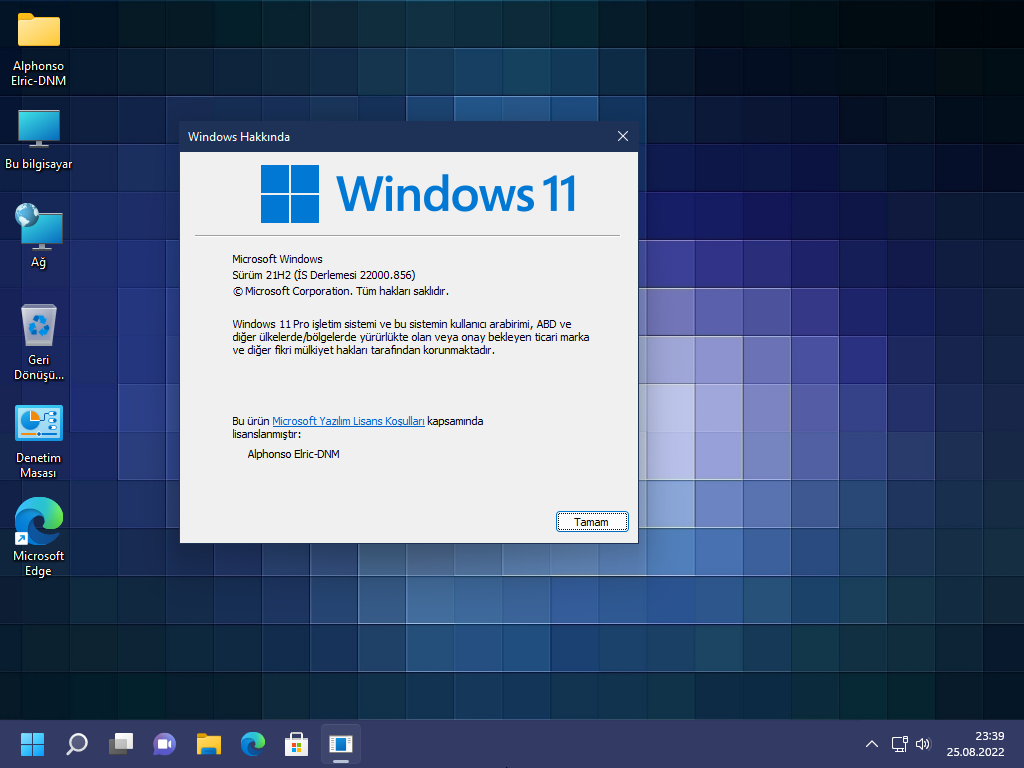Screen dimensions: 1024x768
Task: Click the Search icon on the taskbar
Action: pyautogui.click(x=77, y=744)
